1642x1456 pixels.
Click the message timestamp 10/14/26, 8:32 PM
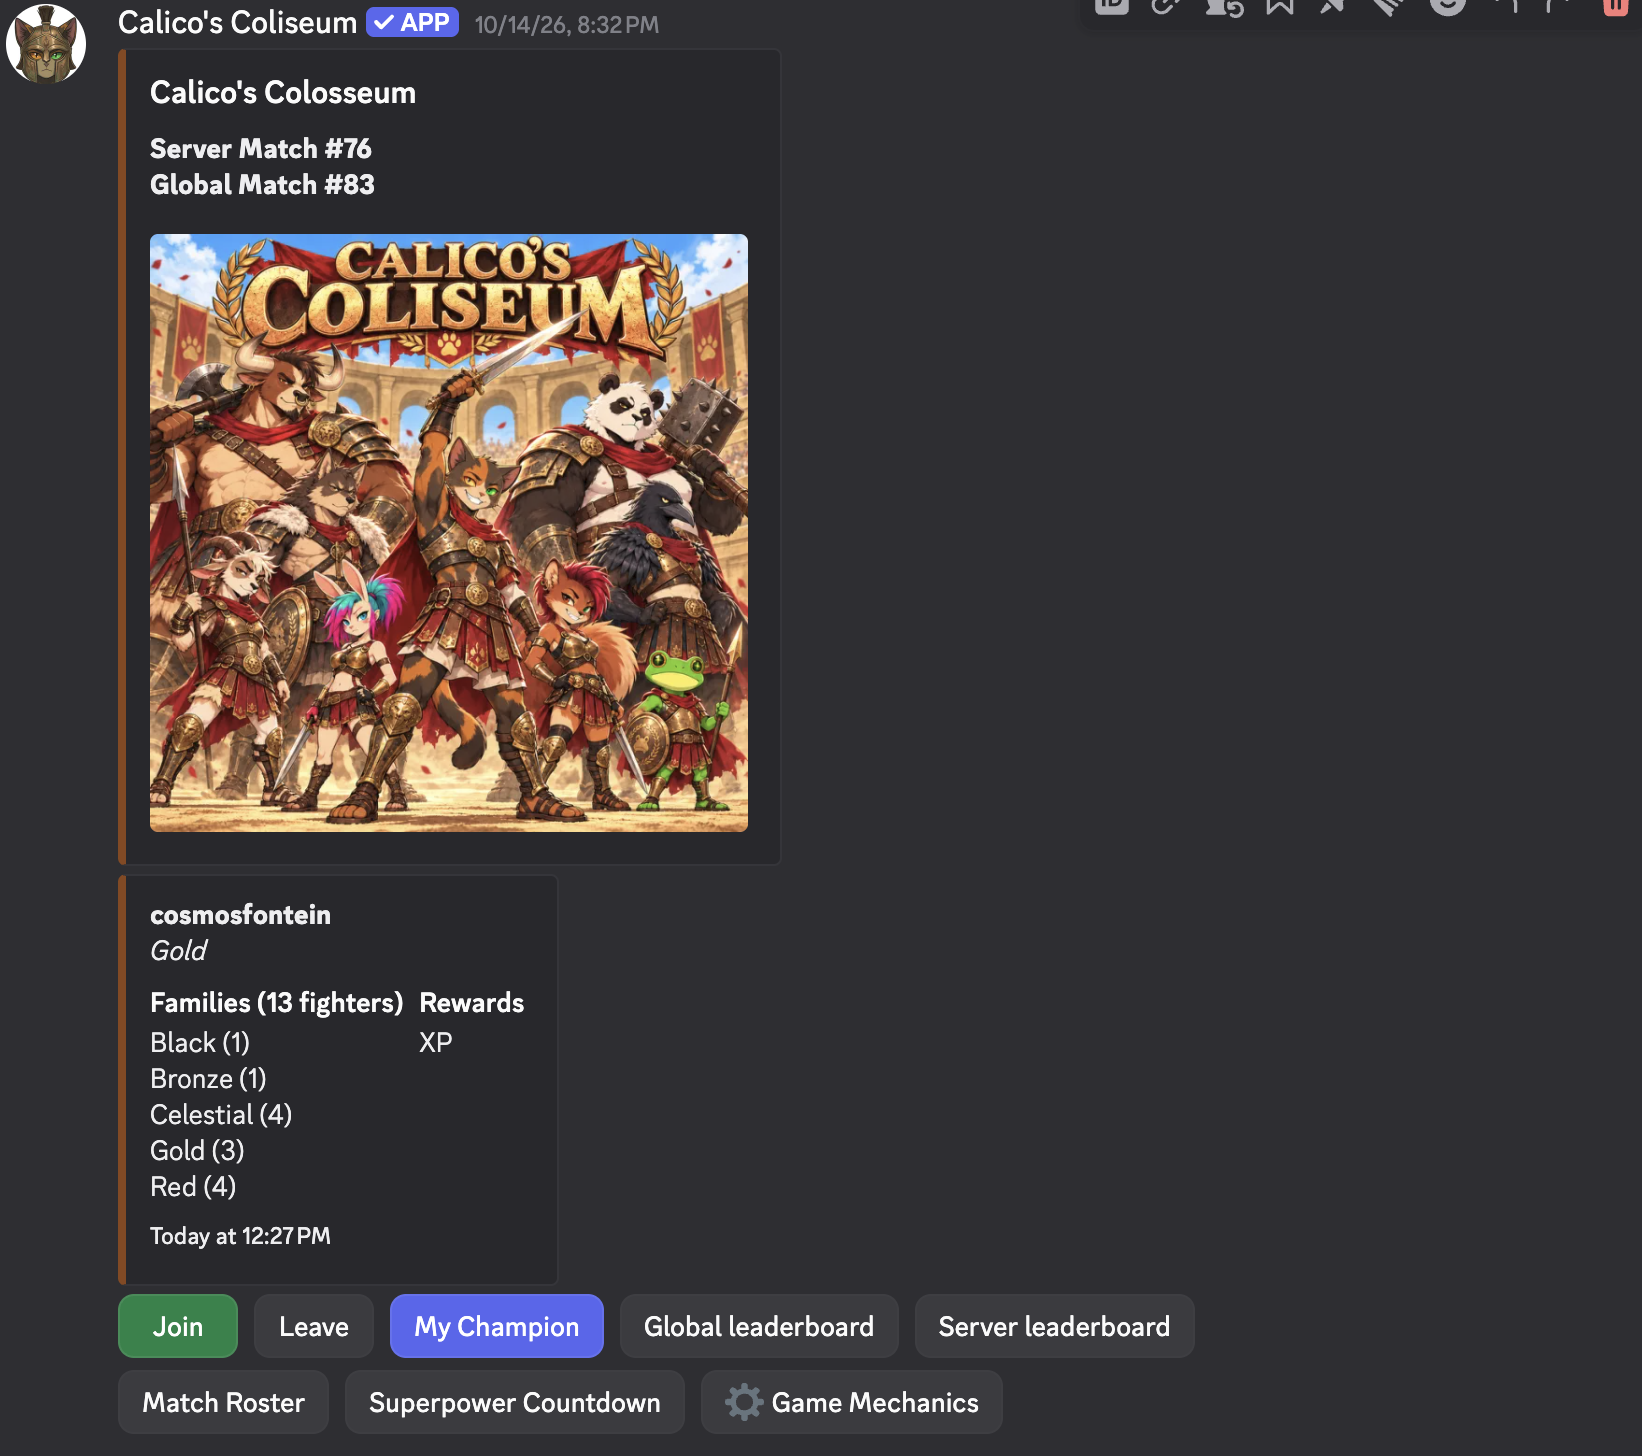567,25
